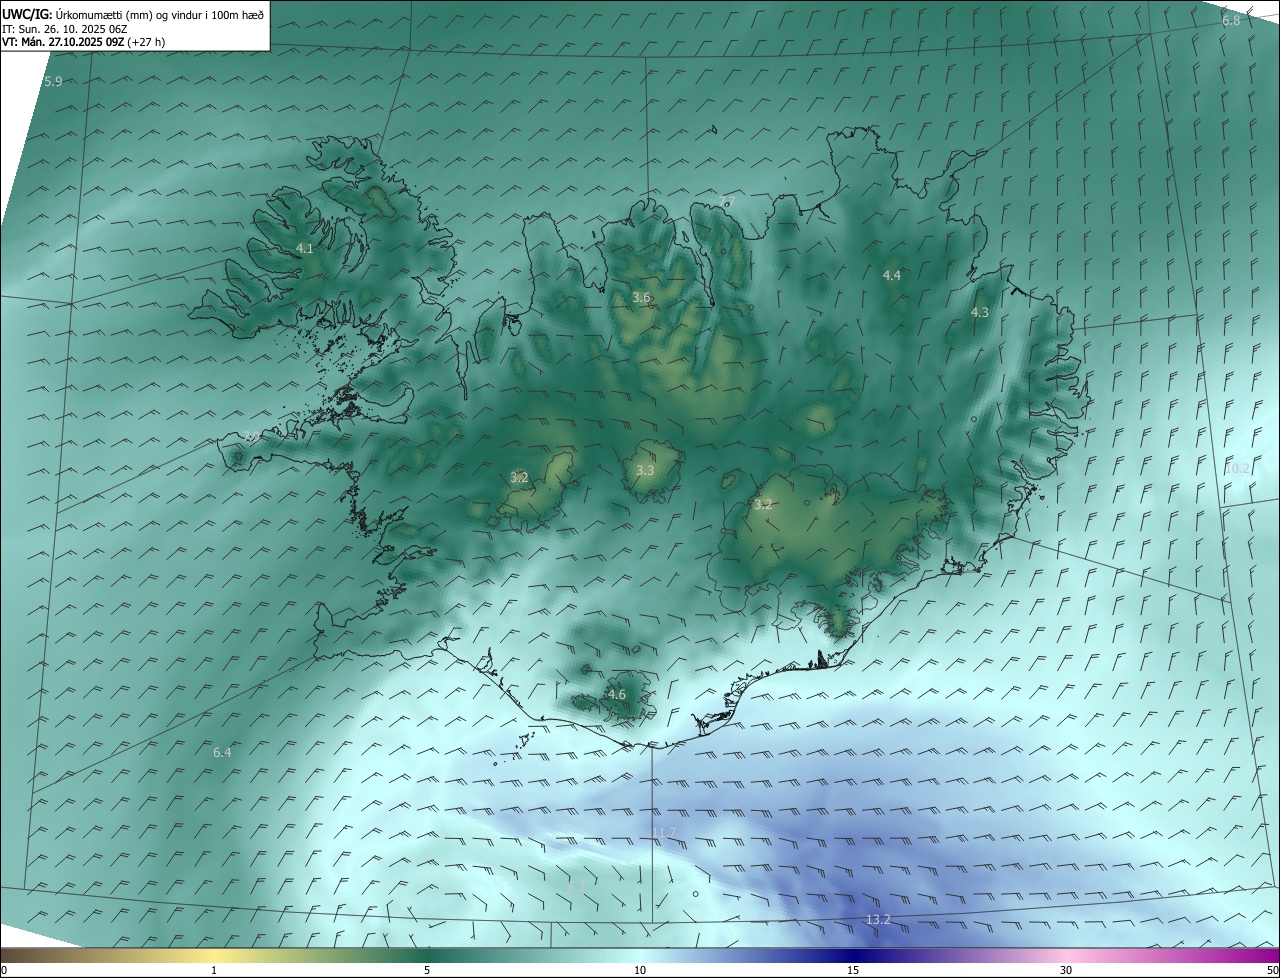Click the 4.4 precipitation value label
1280x978 pixels.
point(892,275)
